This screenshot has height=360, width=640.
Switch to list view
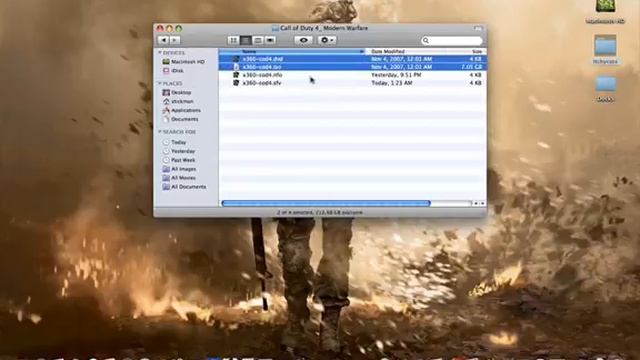coord(246,40)
